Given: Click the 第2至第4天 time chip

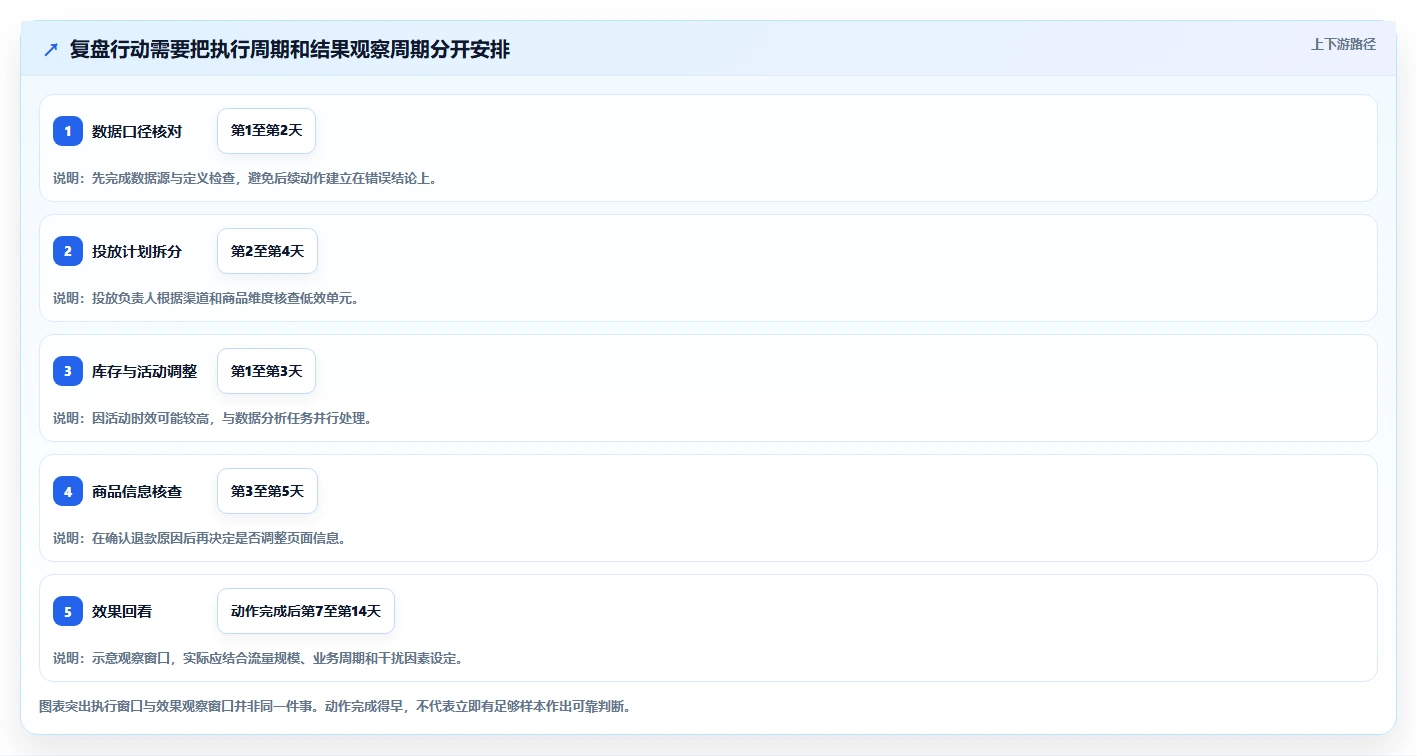Looking at the screenshot, I should (267, 251).
